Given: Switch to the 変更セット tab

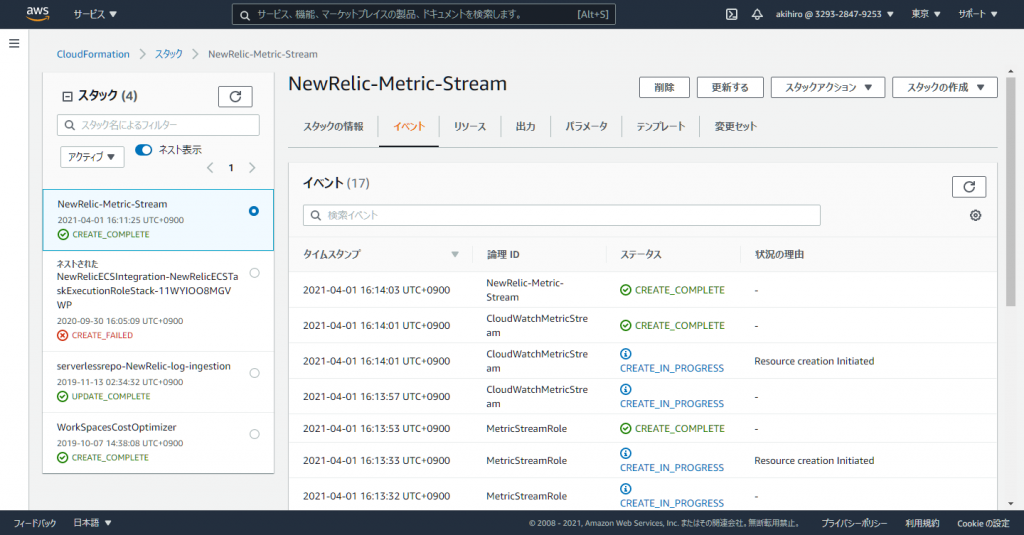Looking at the screenshot, I should coord(735,127).
